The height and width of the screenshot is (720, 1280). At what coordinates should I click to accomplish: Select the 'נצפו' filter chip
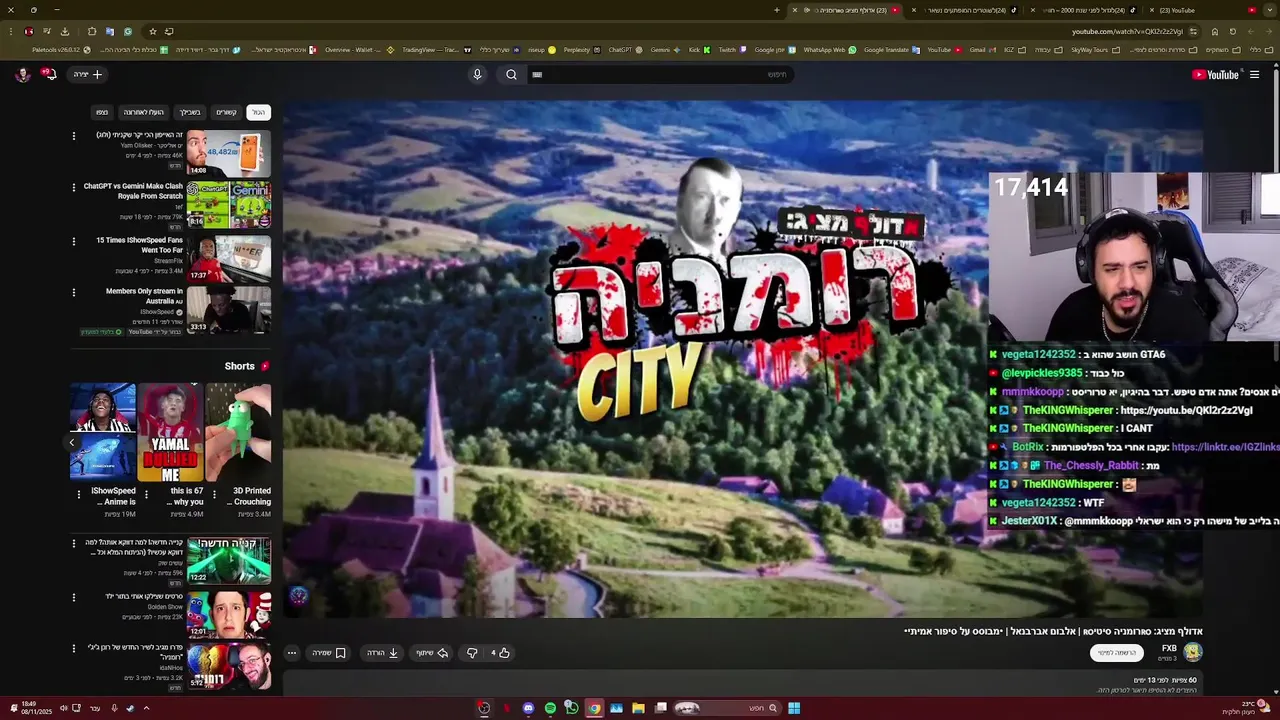102,112
